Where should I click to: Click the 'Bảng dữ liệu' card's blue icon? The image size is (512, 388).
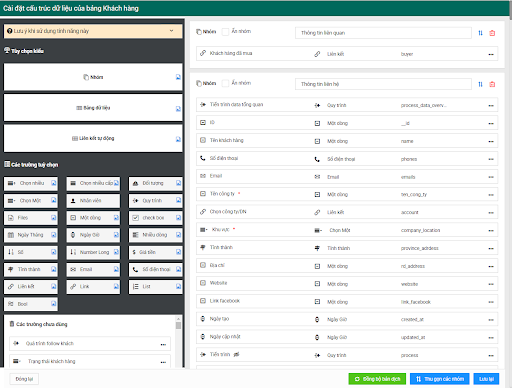(x=178, y=109)
